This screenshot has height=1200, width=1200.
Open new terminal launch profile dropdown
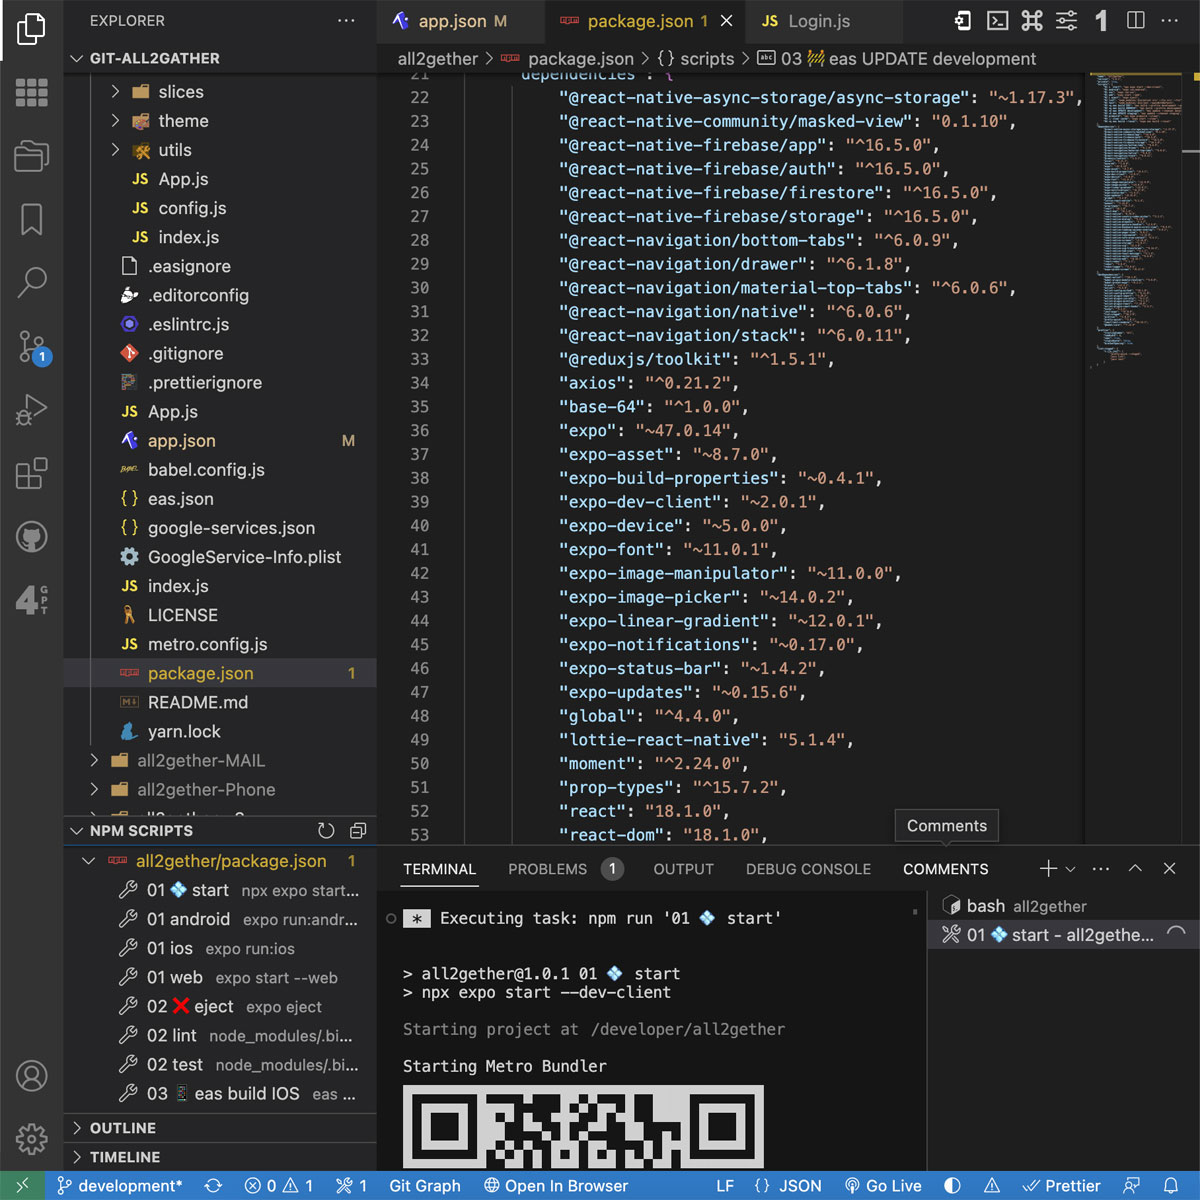1071,869
